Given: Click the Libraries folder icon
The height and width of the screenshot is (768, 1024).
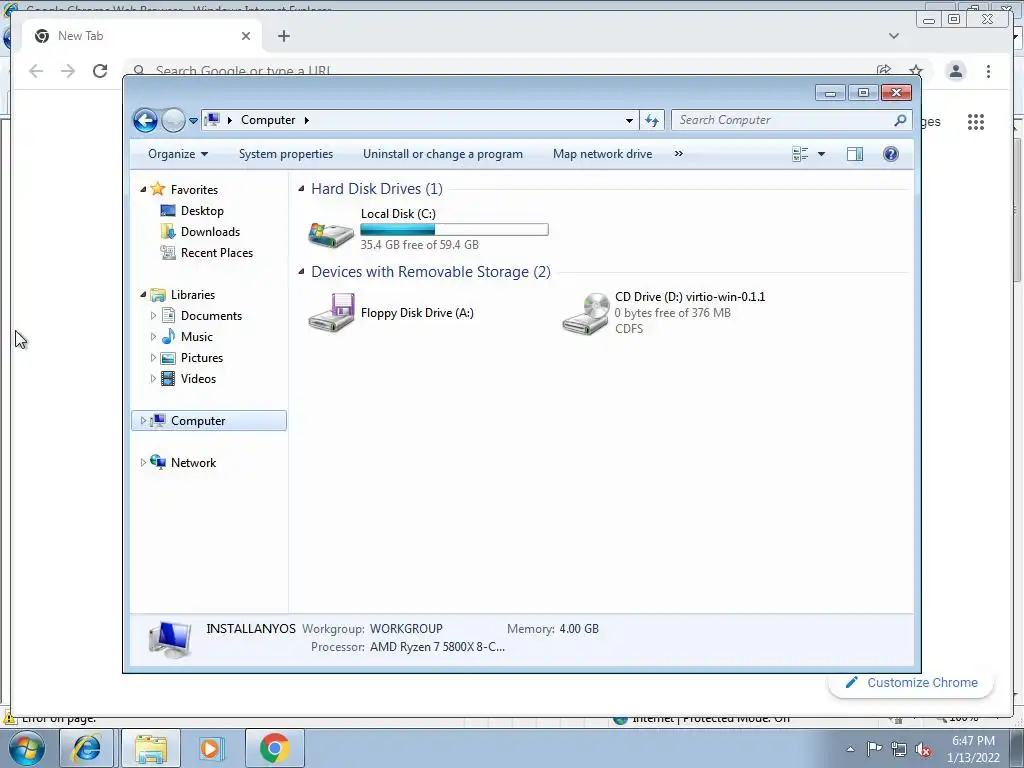Looking at the screenshot, I should (x=157, y=295).
